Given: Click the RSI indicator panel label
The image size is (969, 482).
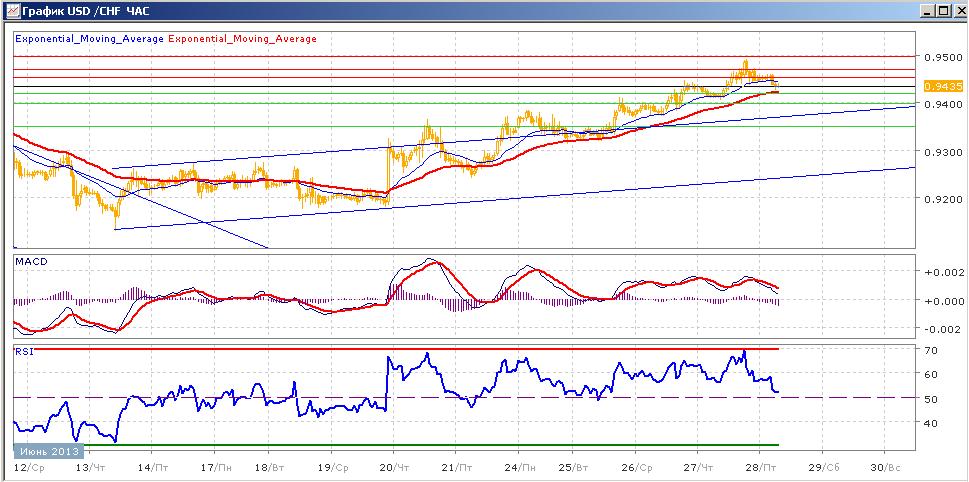Looking at the screenshot, I should click(22, 352).
